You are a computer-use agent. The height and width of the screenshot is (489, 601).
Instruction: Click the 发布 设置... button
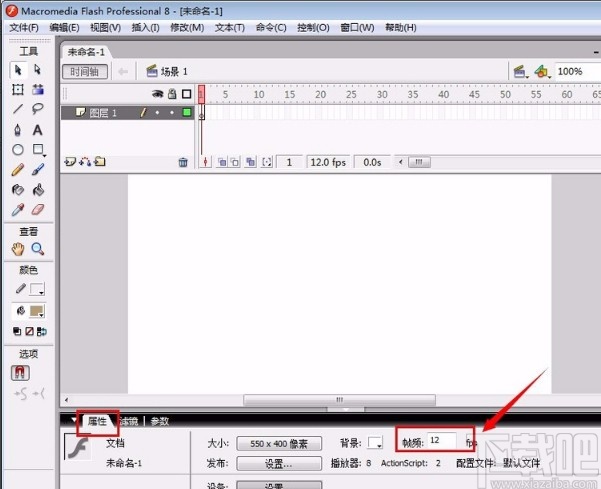[x=279, y=464]
